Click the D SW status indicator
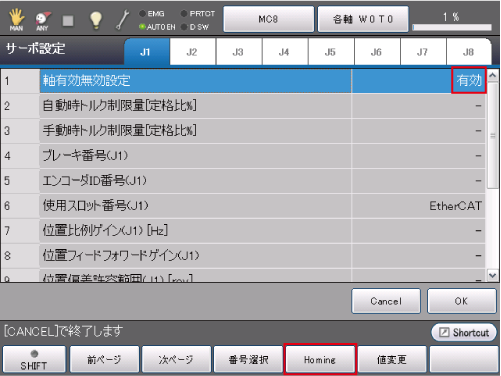This screenshot has height=376, width=501. coord(195,27)
